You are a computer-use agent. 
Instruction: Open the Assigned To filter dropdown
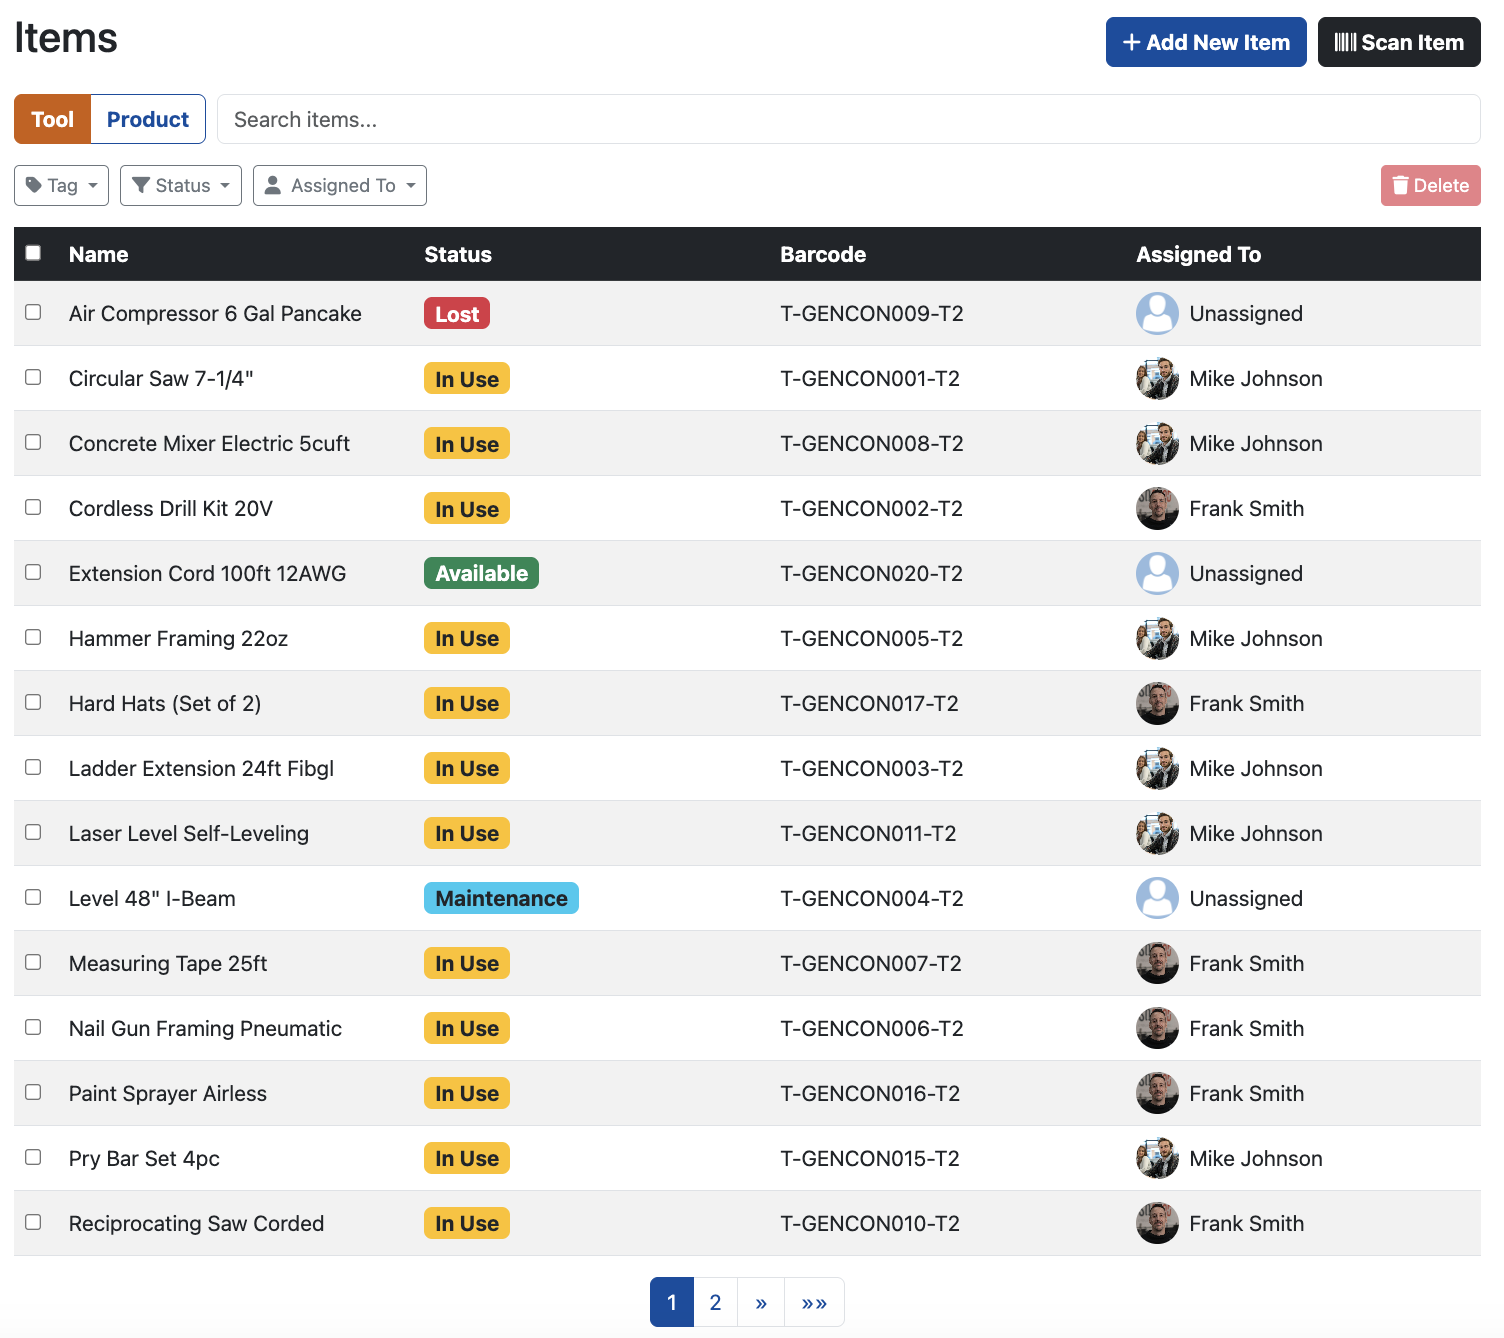(339, 185)
